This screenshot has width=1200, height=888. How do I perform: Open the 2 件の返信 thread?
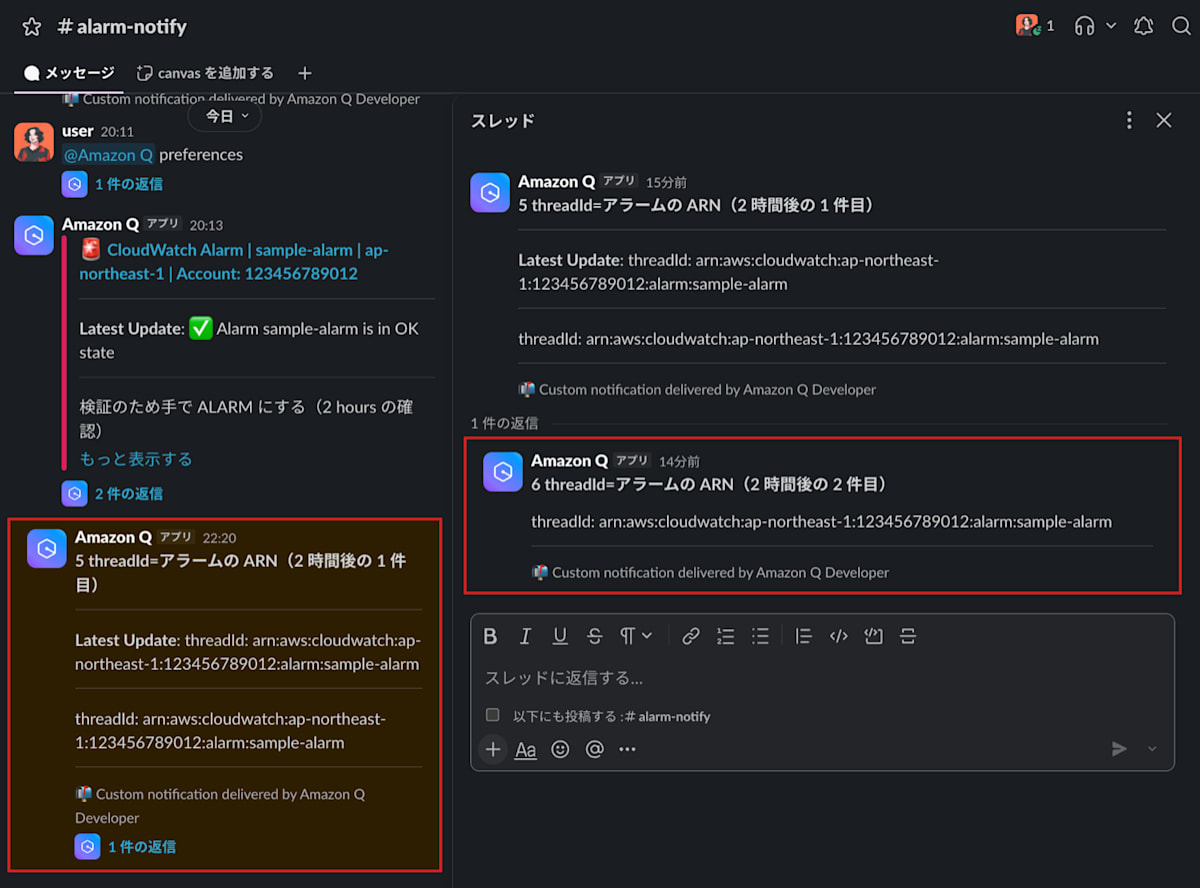(x=129, y=494)
